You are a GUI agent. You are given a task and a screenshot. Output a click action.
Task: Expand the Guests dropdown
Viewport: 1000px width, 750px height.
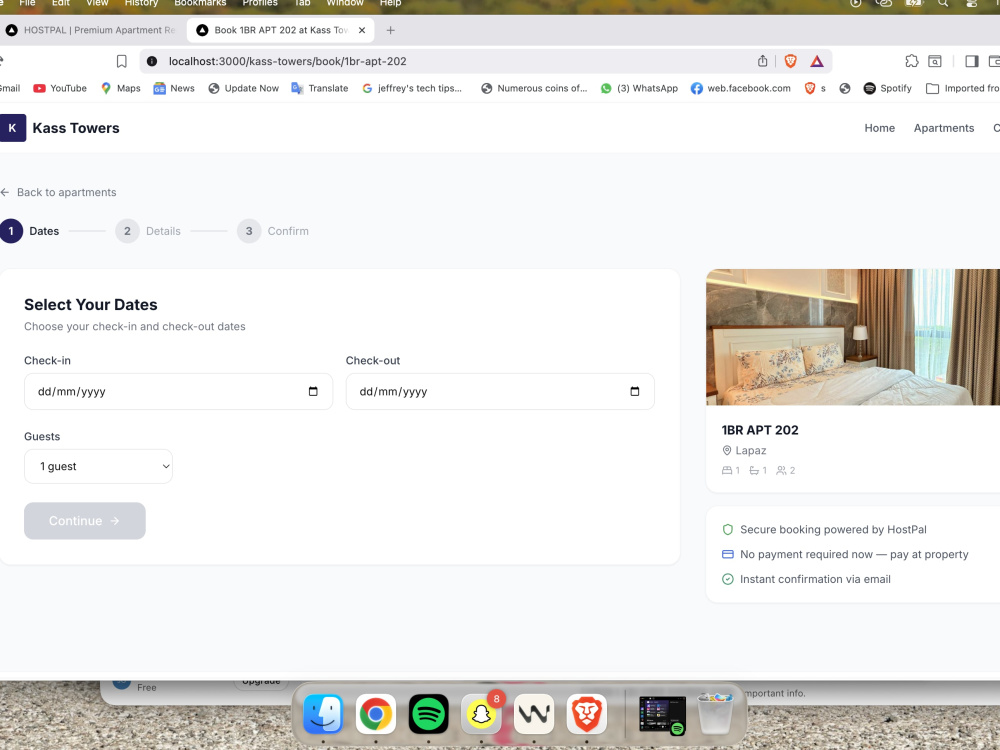98,467
